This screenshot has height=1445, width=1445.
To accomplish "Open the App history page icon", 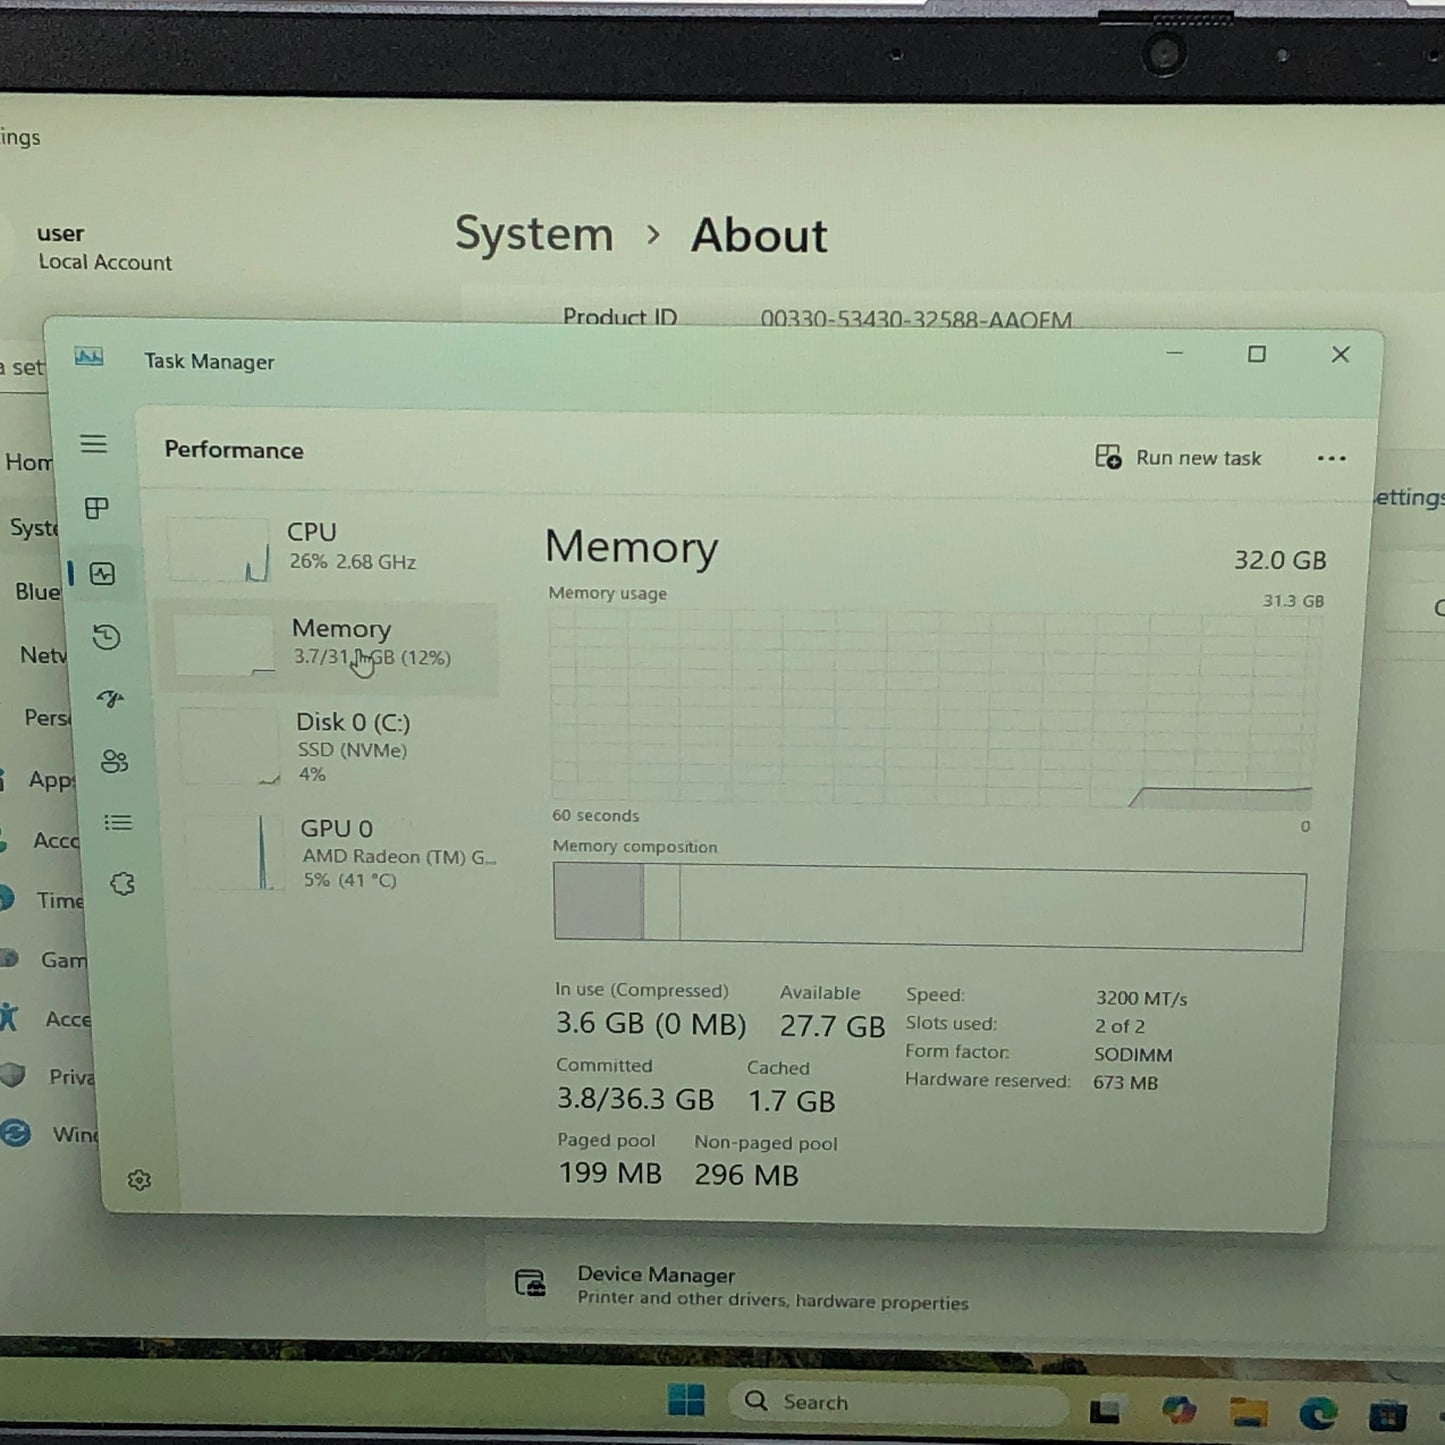I will (x=107, y=637).
